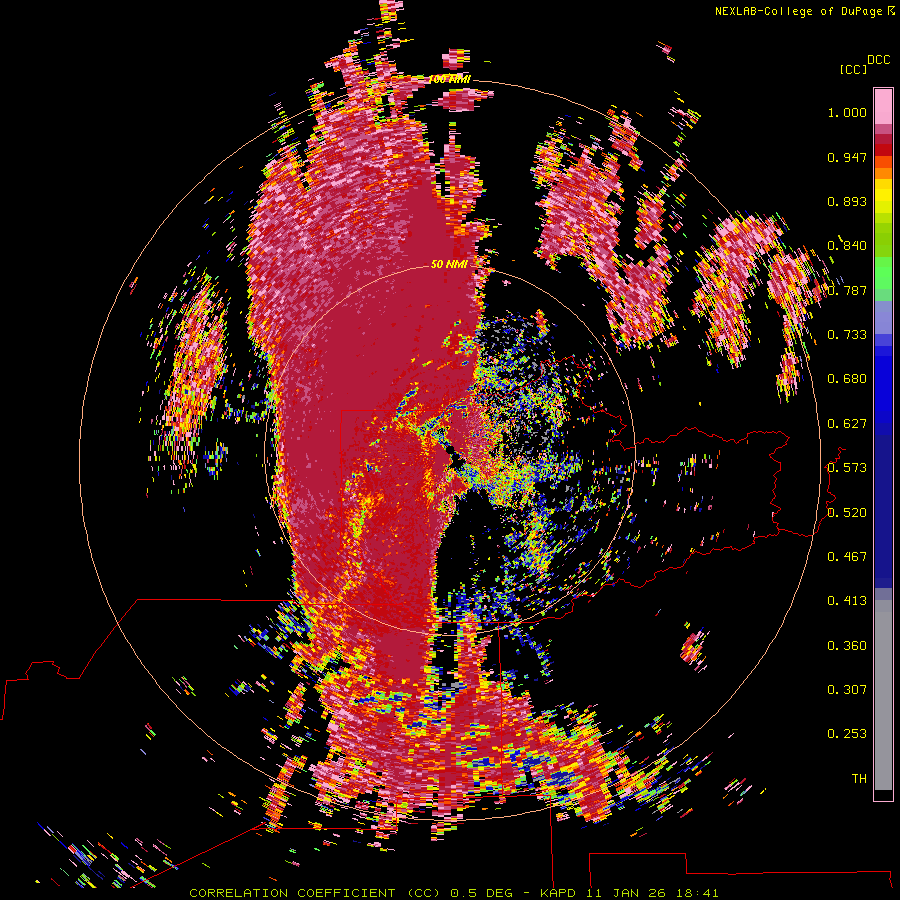This screenshot has height=900, width=900.
Task: Select the 0.733 legend value
Action: click(x=847, y=335)
